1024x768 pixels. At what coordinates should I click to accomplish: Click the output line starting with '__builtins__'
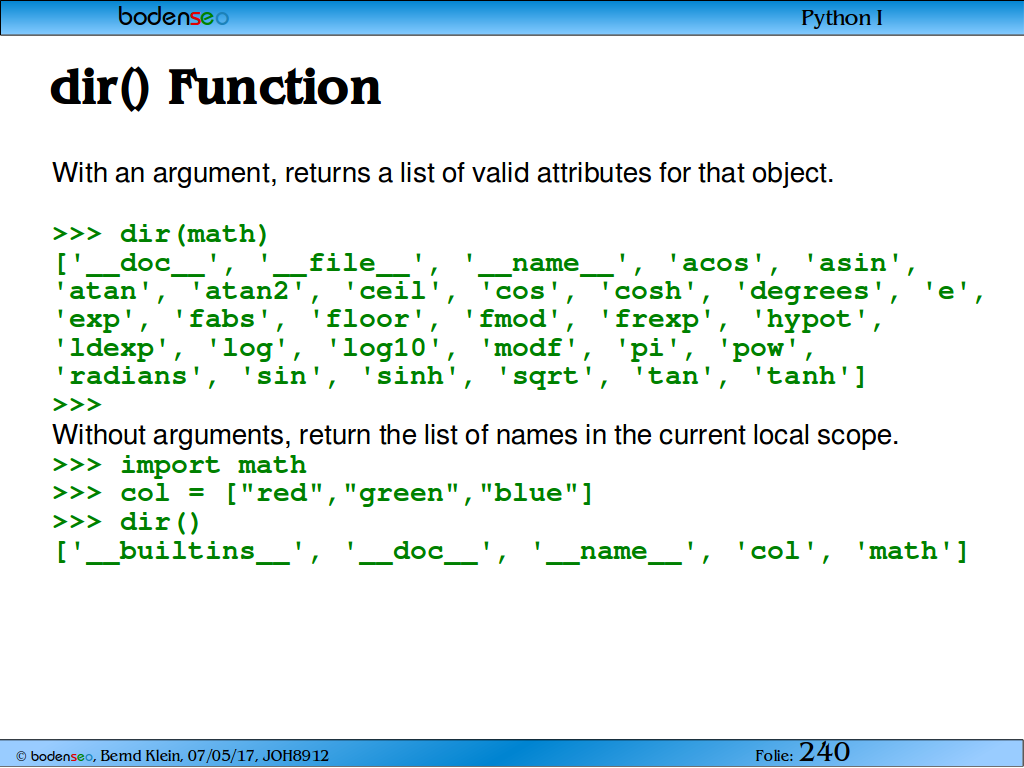click(511, 551)
